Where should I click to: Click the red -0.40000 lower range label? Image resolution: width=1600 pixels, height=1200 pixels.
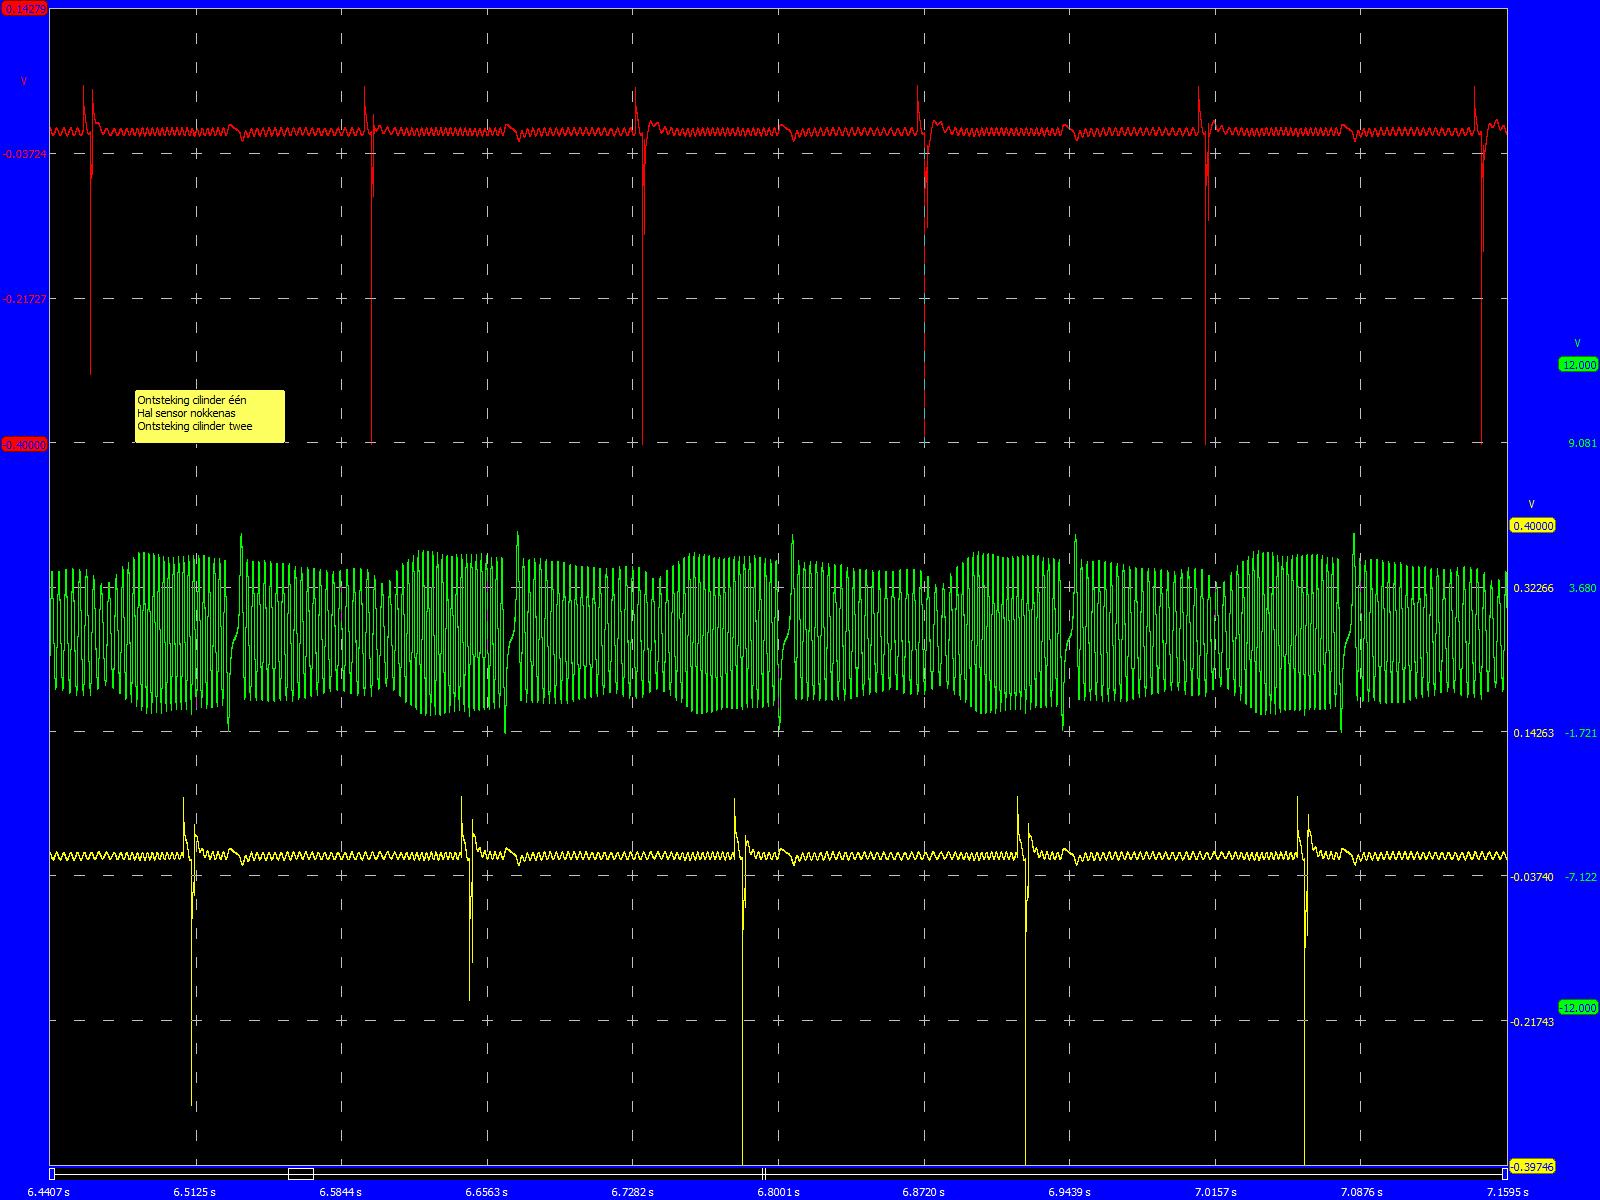tap(25, 445)
